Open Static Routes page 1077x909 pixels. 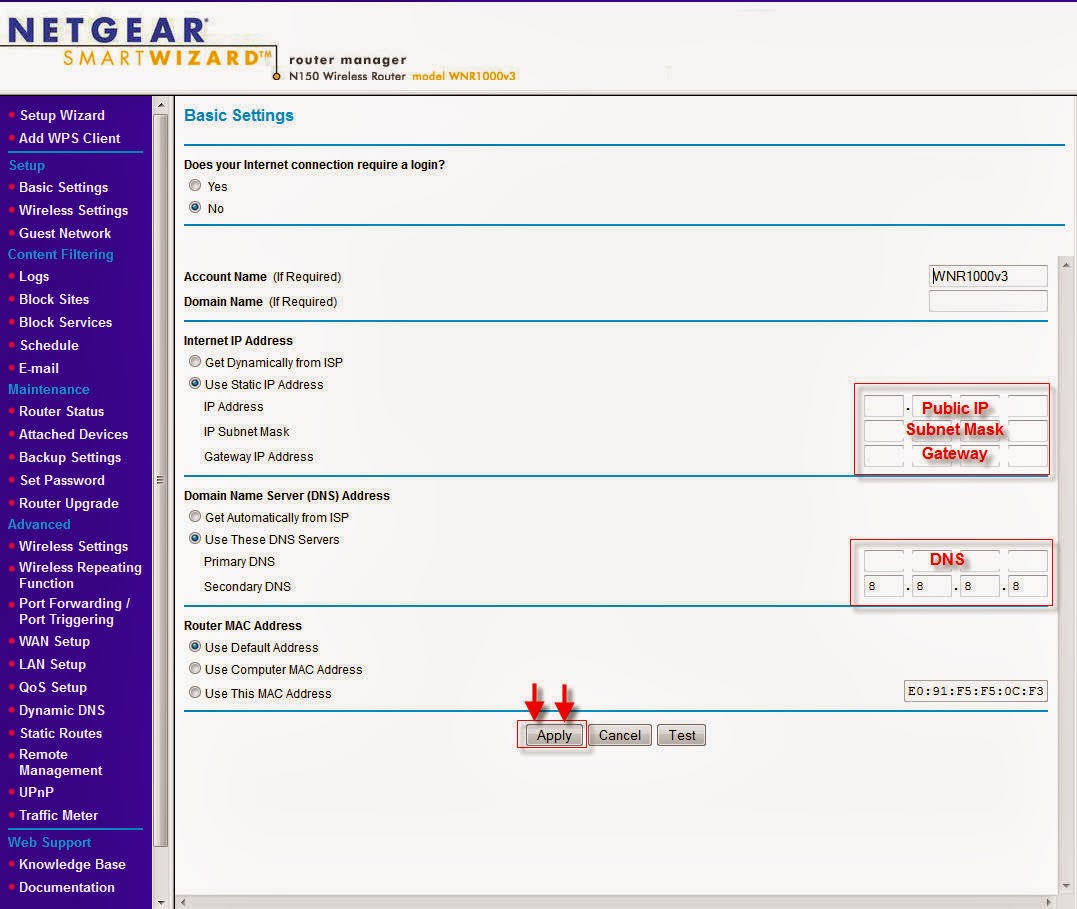[x=60, y=734]
